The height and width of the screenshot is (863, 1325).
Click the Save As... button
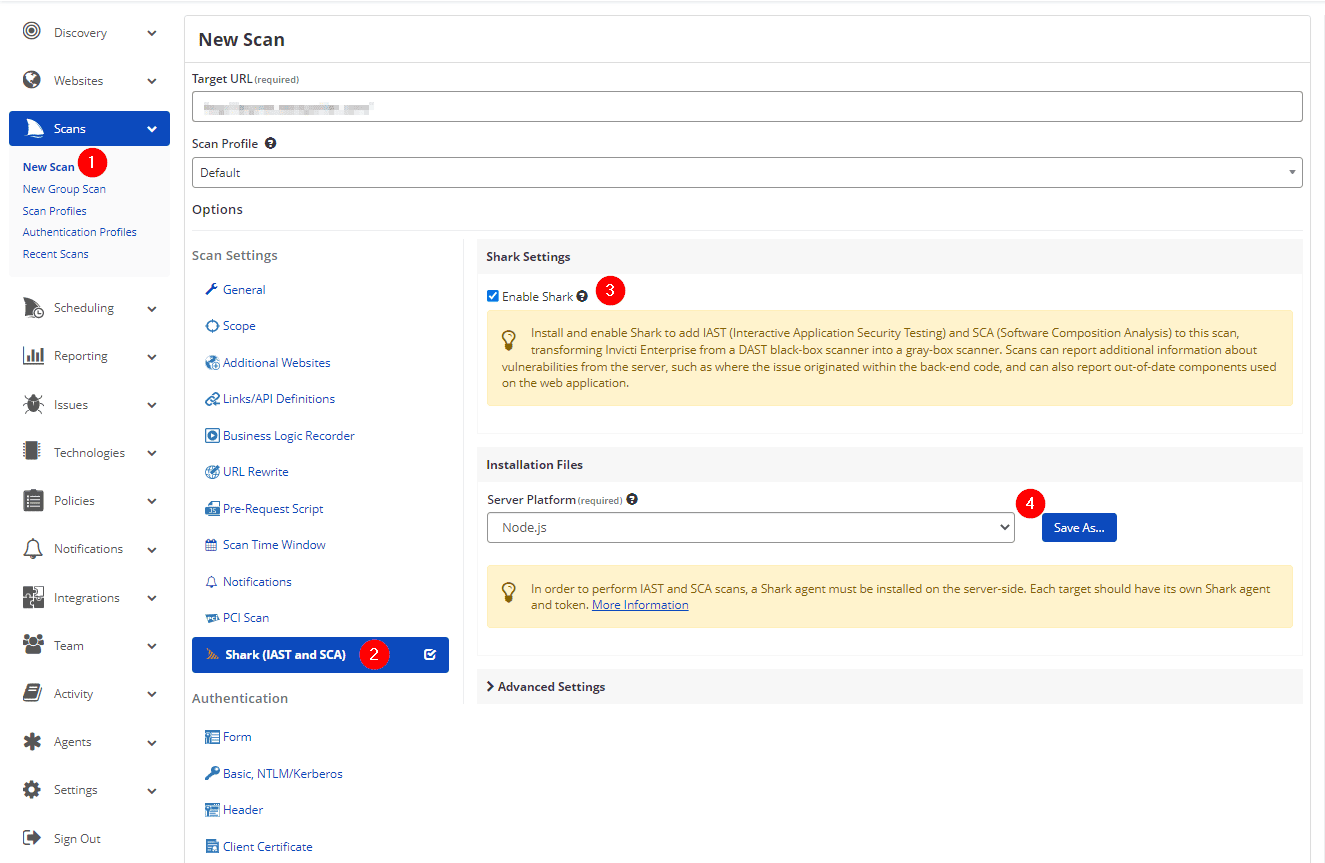[1079, 527]
